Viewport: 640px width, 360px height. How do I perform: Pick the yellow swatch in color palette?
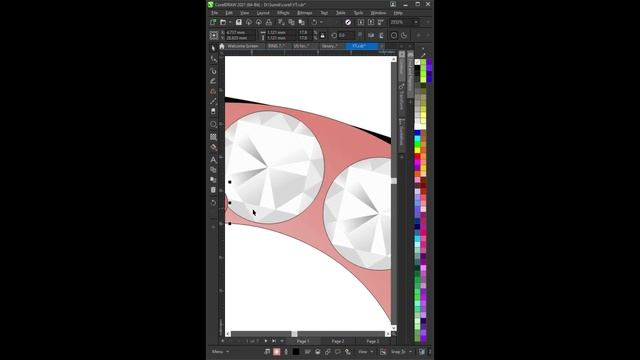click(x=417, y=150)
